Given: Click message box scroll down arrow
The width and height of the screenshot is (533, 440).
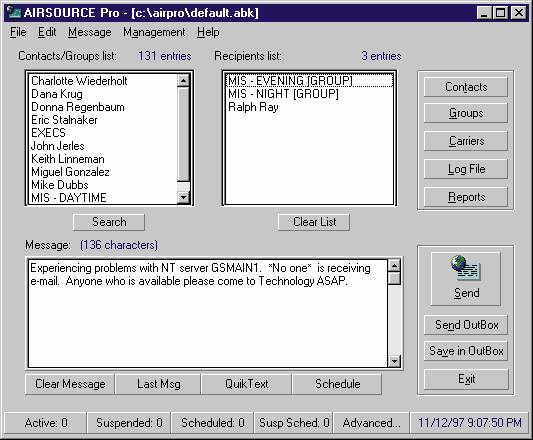Looking at the screenshot, I should tap(394, 361).
